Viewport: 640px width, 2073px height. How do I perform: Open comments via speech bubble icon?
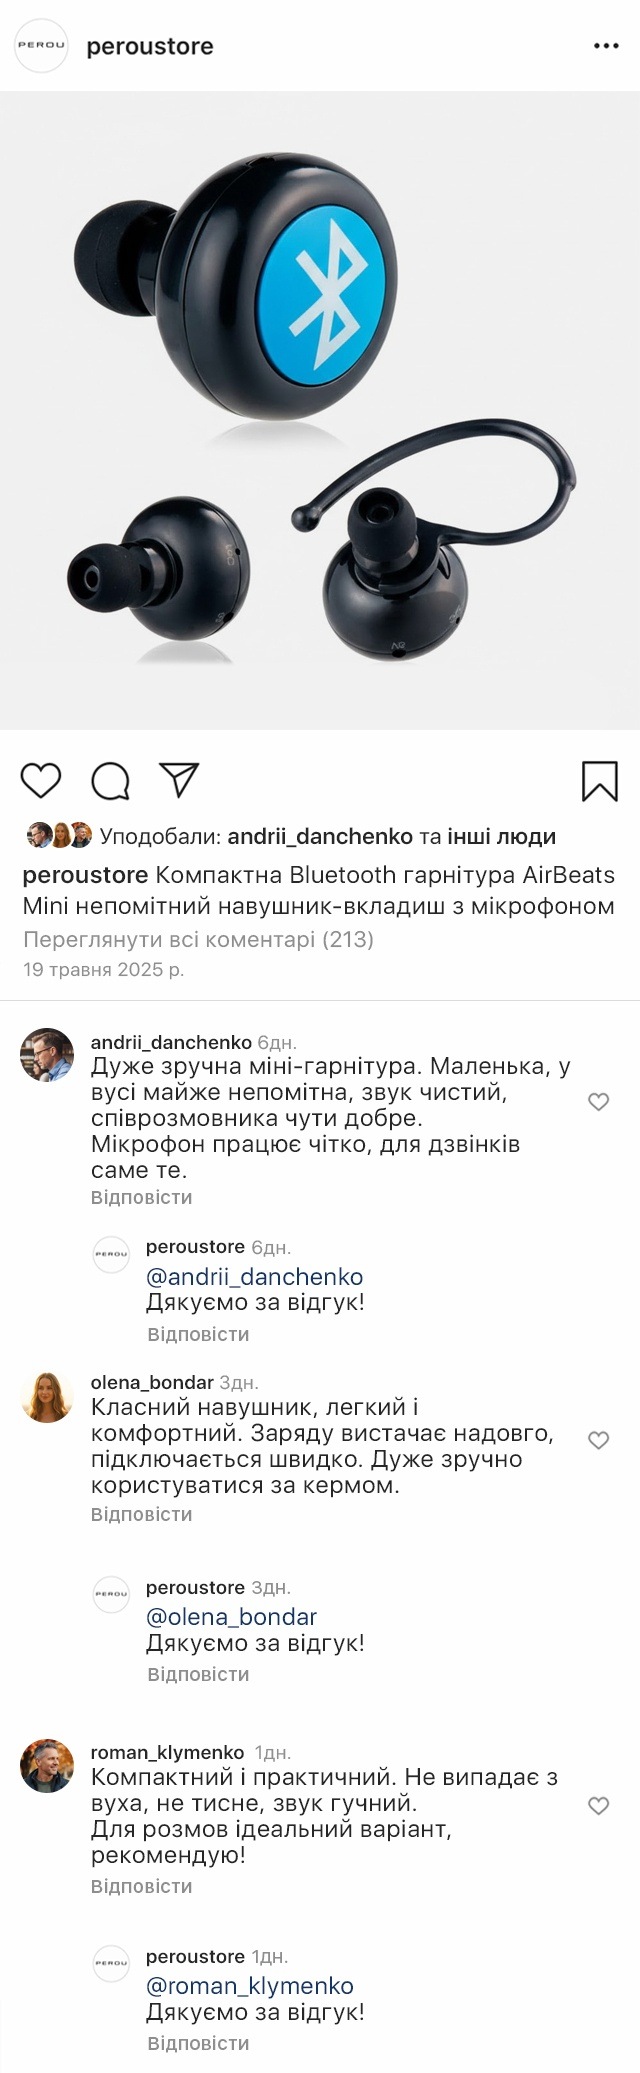(110, 781)
